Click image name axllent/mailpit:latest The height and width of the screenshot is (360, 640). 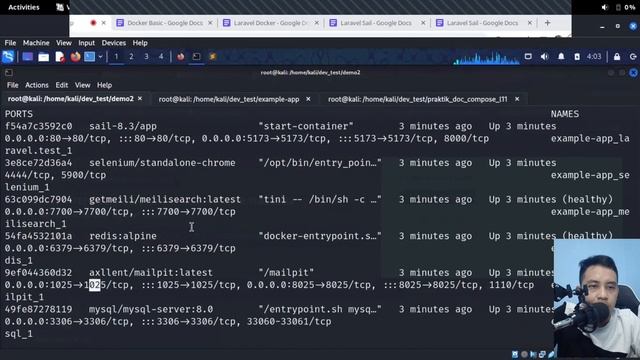pos(151,273)
